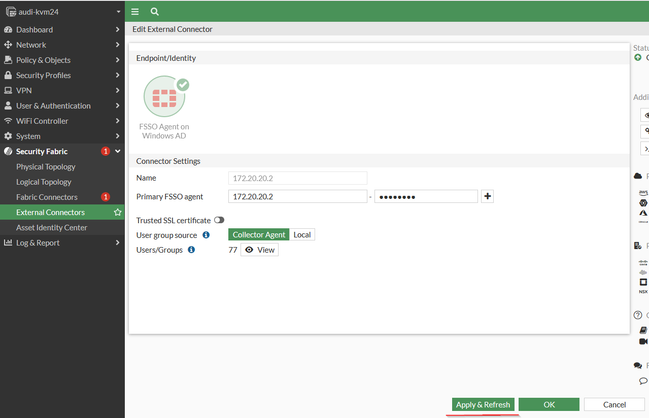The width and height of the screenshot is (649, 418).
Task: Click info icon beside Users/Groups
Action: pos(191,250)
